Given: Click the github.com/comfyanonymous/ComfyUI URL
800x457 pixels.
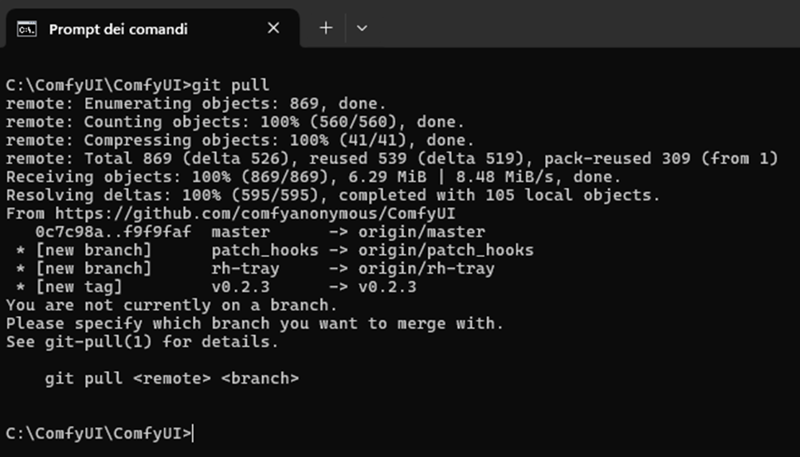Looking at the screenshot, I should point(255,213).
